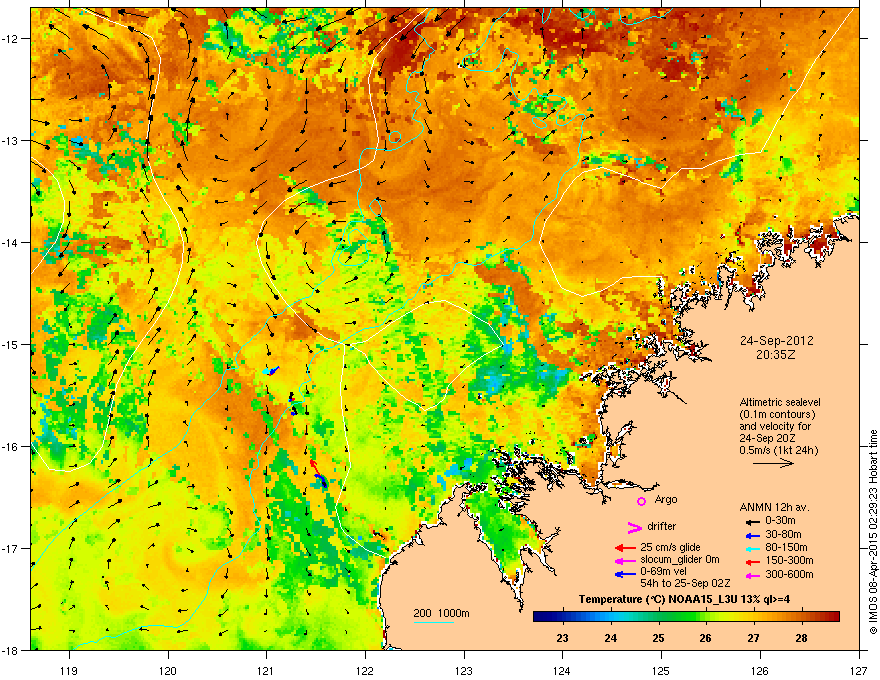Click the blue 30-80m ANMN arrow

pyautogui.click(x=751, y=535)
